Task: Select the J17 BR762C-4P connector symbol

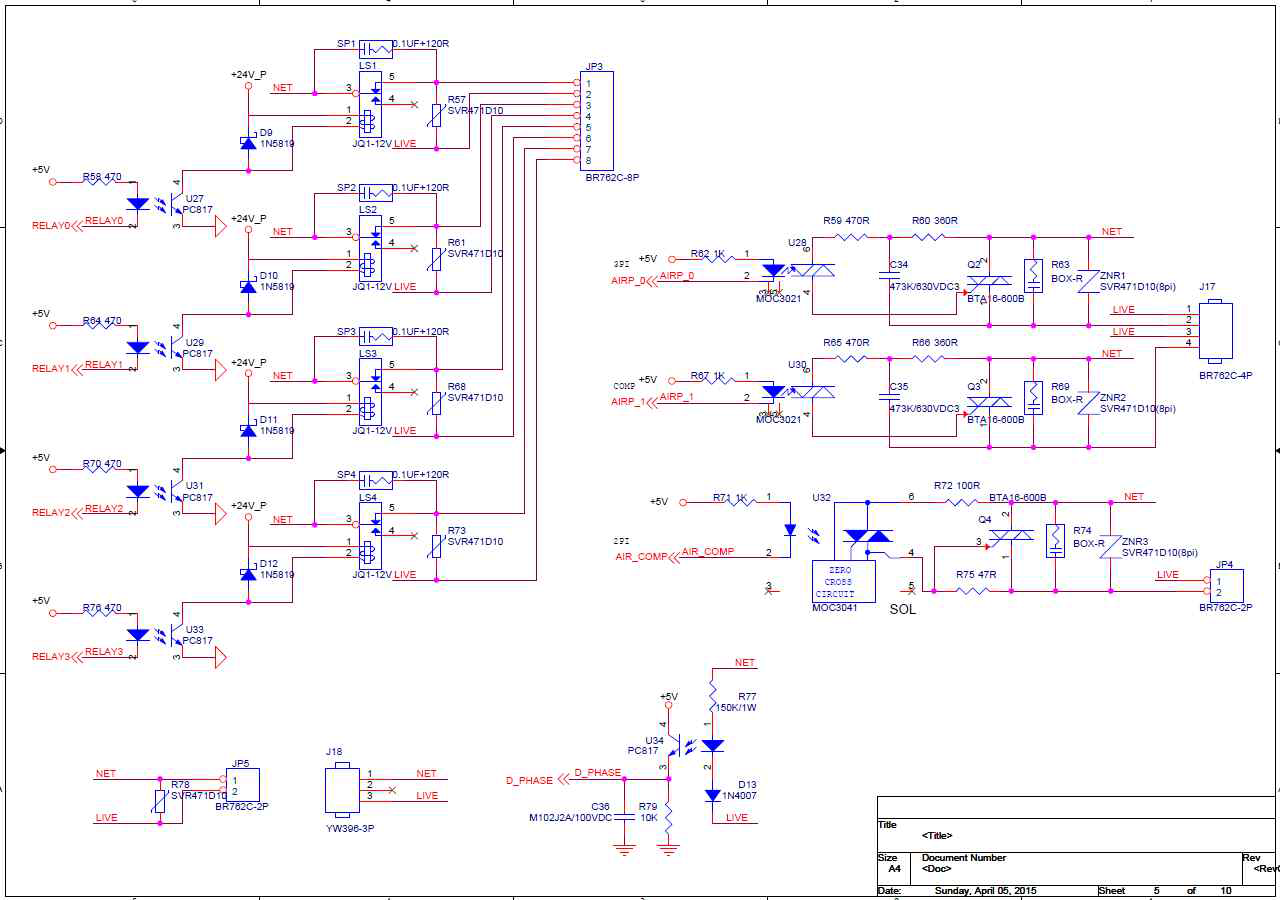Action: coord(1216,331)
